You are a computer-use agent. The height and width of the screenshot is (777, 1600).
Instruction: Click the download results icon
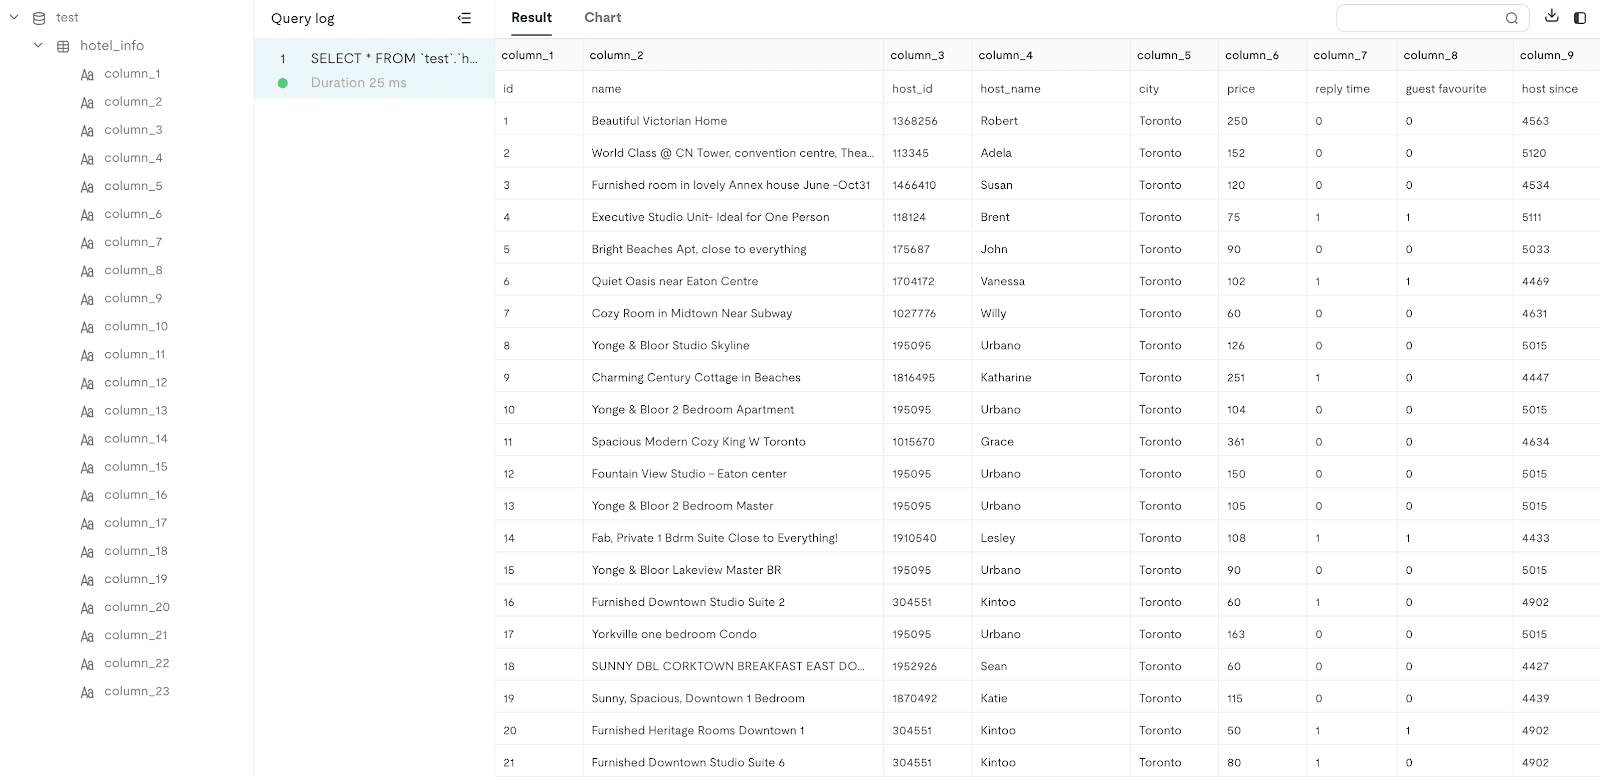[x=1551, y=17]
